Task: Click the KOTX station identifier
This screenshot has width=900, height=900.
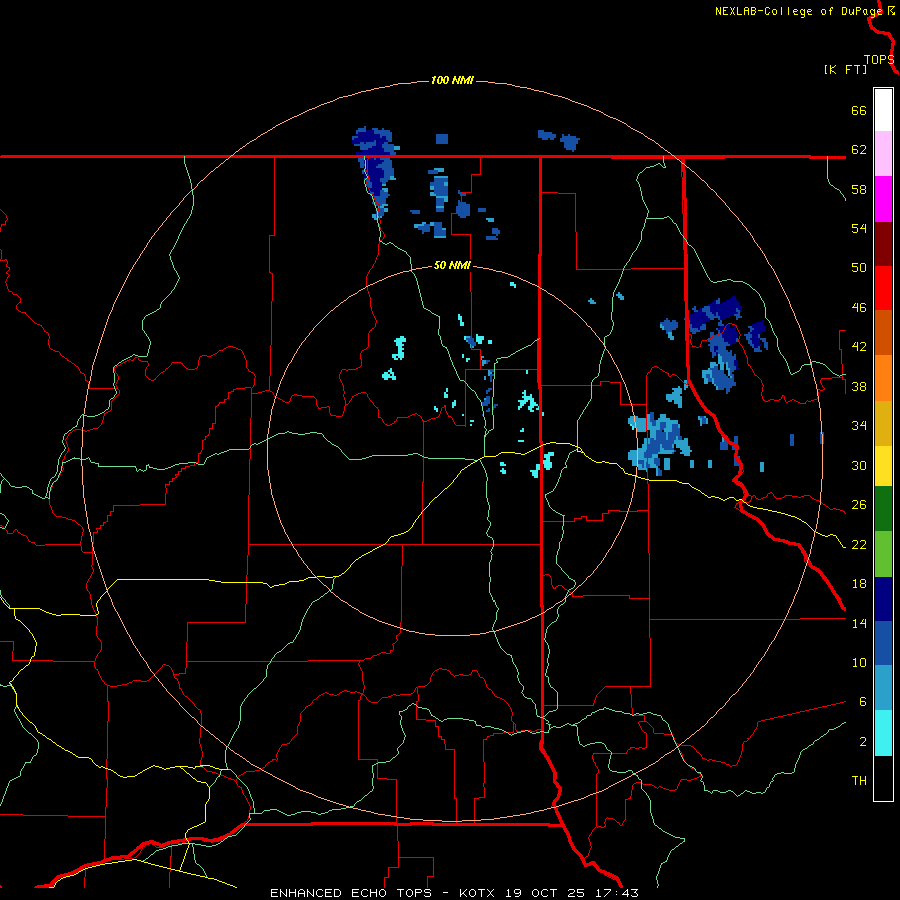Action: click(478, 893)
